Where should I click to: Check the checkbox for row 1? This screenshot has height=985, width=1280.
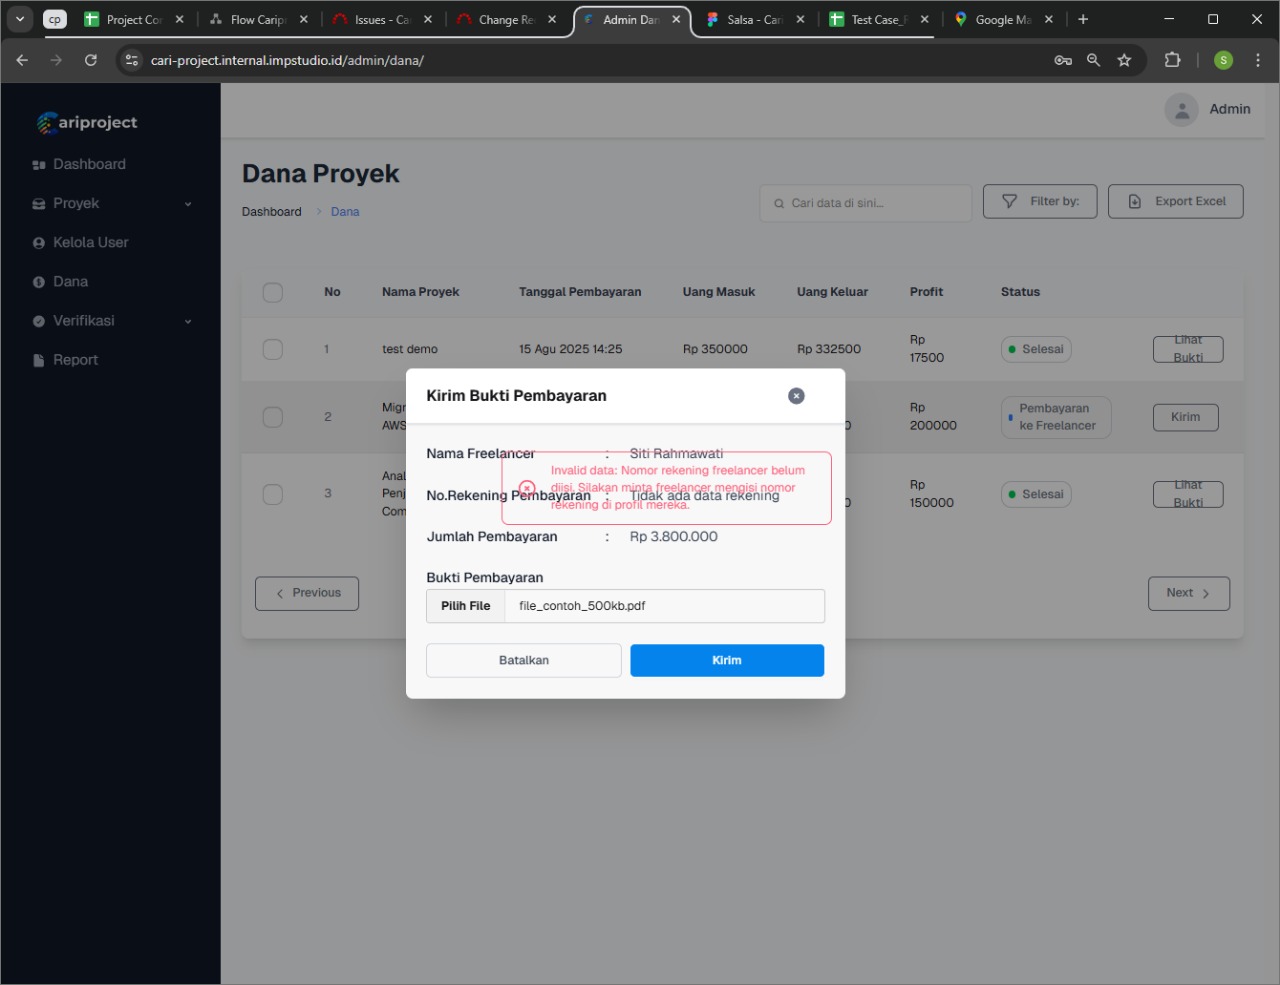tap(272, 349)
